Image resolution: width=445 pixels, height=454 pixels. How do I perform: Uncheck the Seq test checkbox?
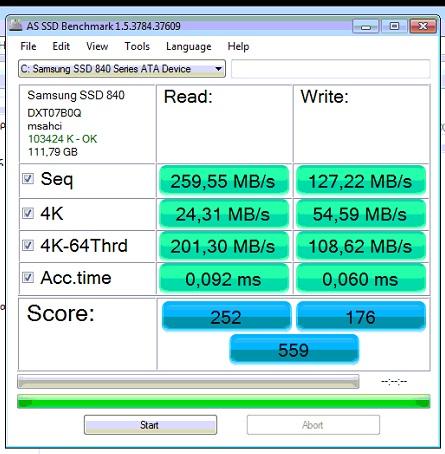[x=28, y=179]
